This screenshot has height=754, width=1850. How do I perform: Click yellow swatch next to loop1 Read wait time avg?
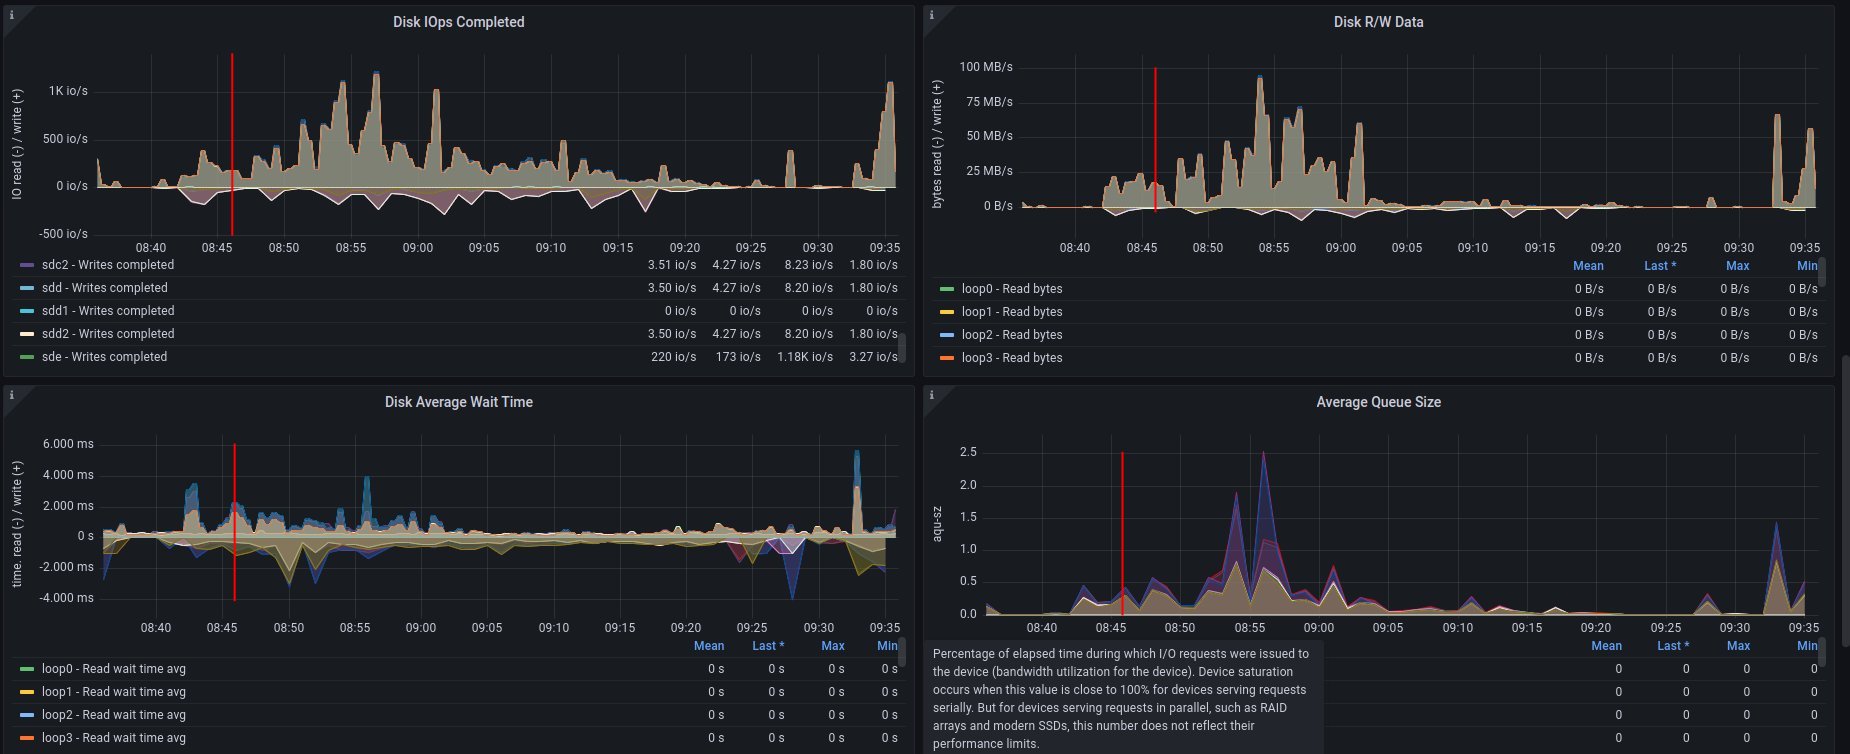pos(27,692)
